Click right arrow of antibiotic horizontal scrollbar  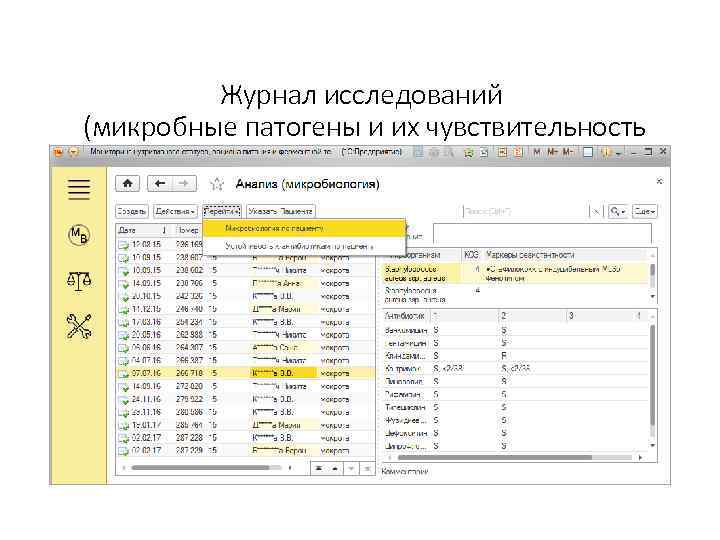tap(641, 457)
